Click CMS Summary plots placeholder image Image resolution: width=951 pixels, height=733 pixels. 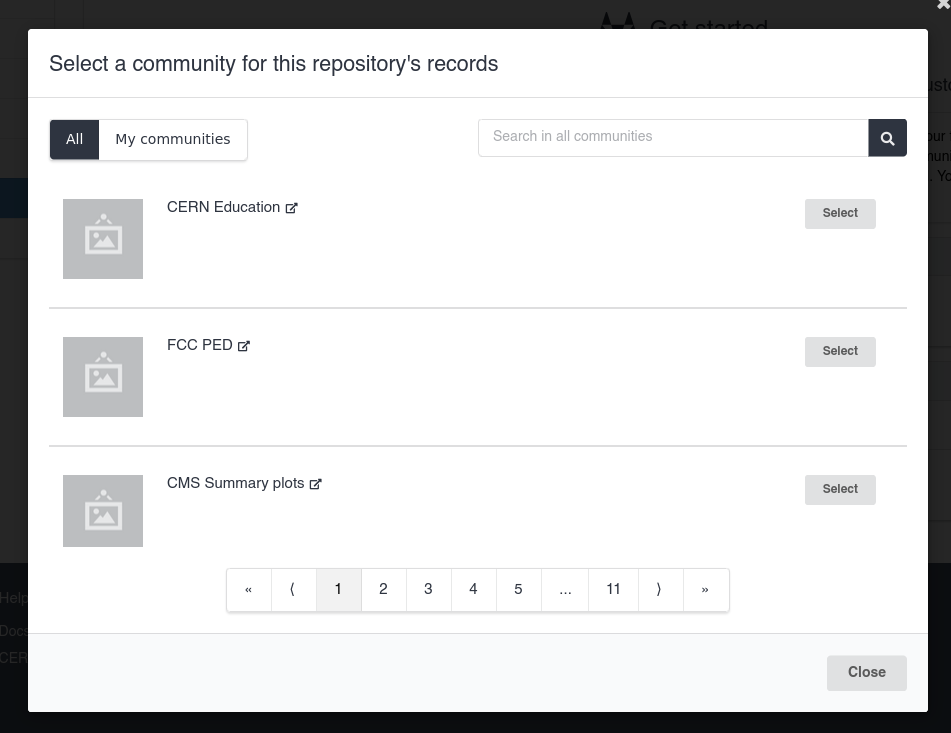click(103, 511)
